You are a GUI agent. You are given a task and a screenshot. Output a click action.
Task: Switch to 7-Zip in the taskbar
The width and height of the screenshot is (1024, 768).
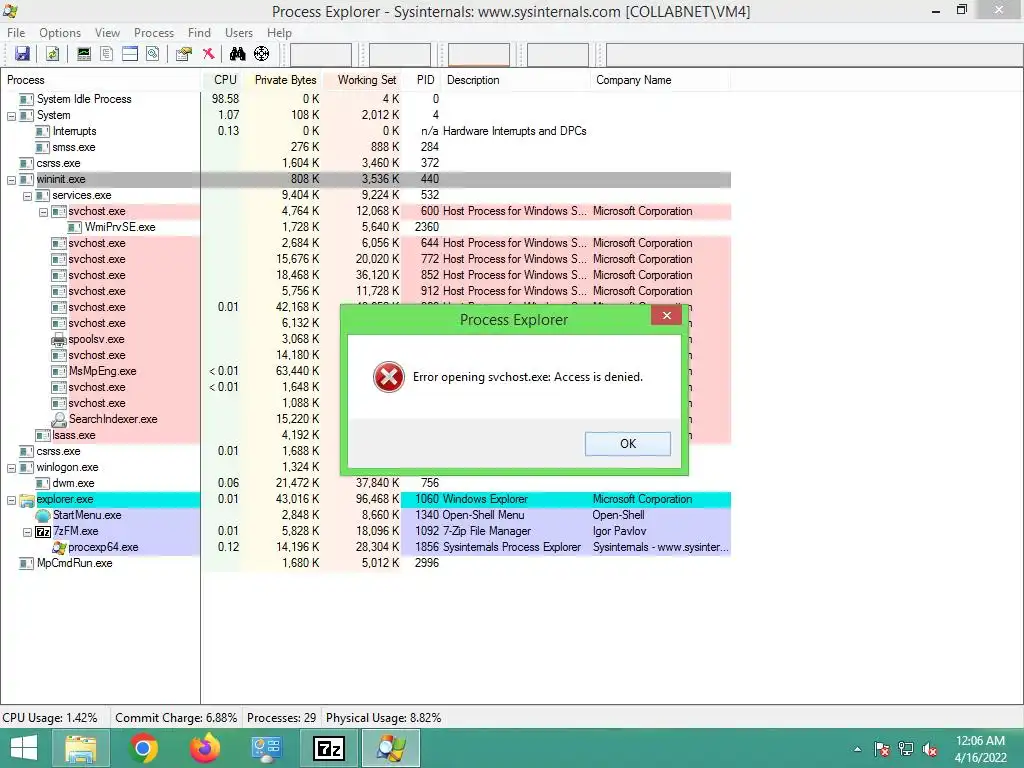tap(329, 748)
